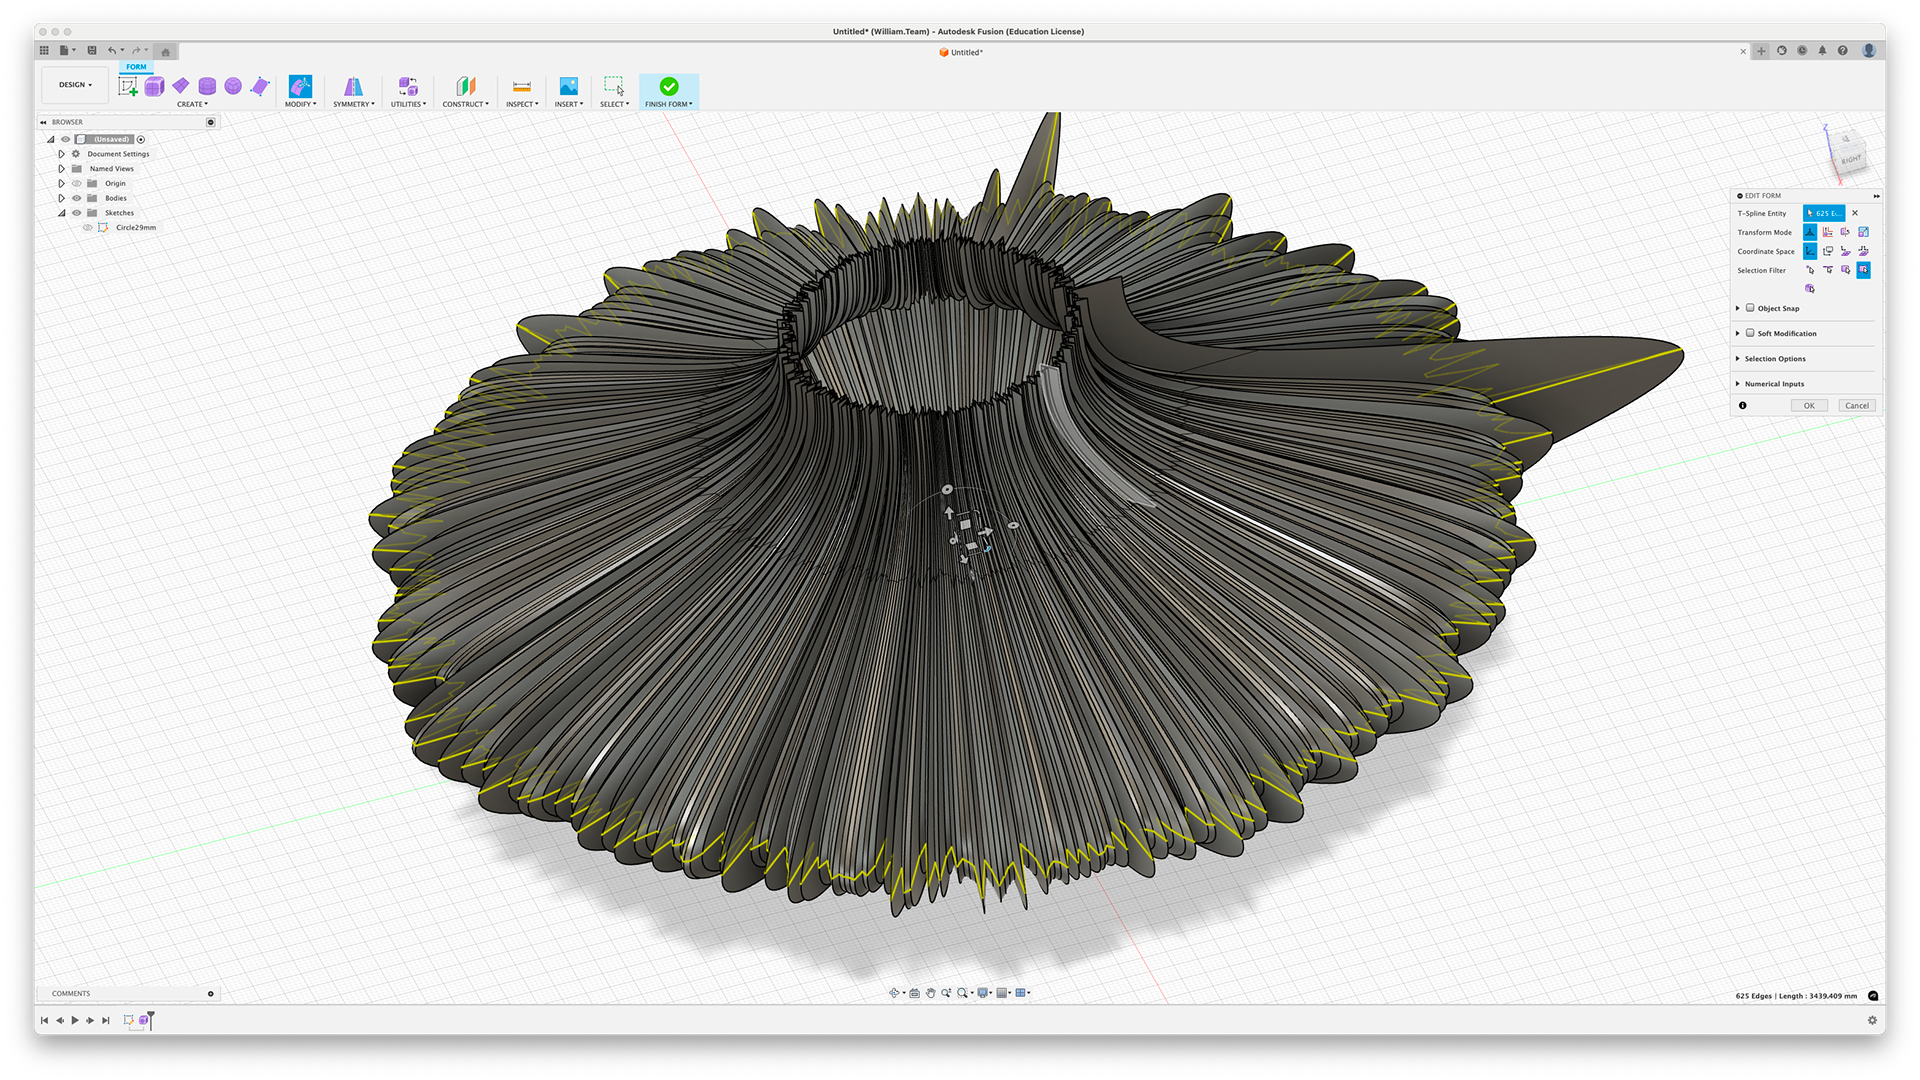Open the CONSTRUCT menu
The image size is (1920, 1080).
point(466,104)
